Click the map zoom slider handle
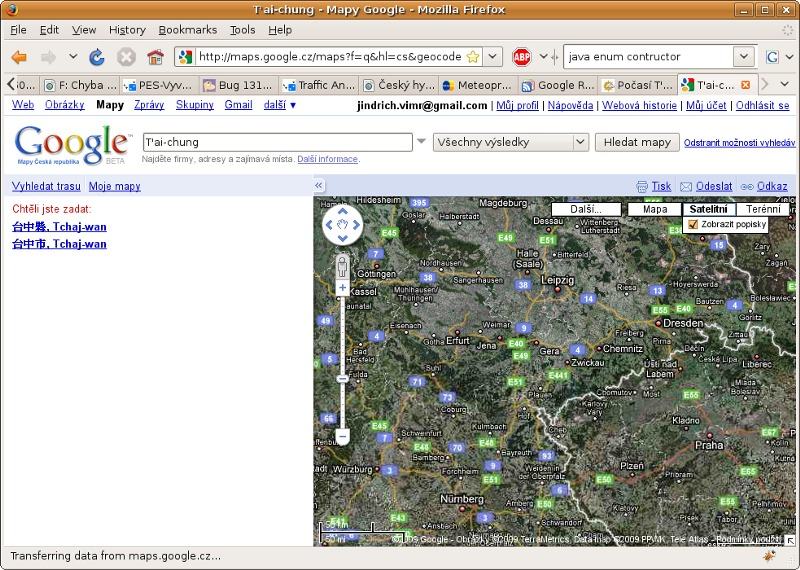Image resolution: width=800 pixels, height=570 pixels. click(342, 379)
